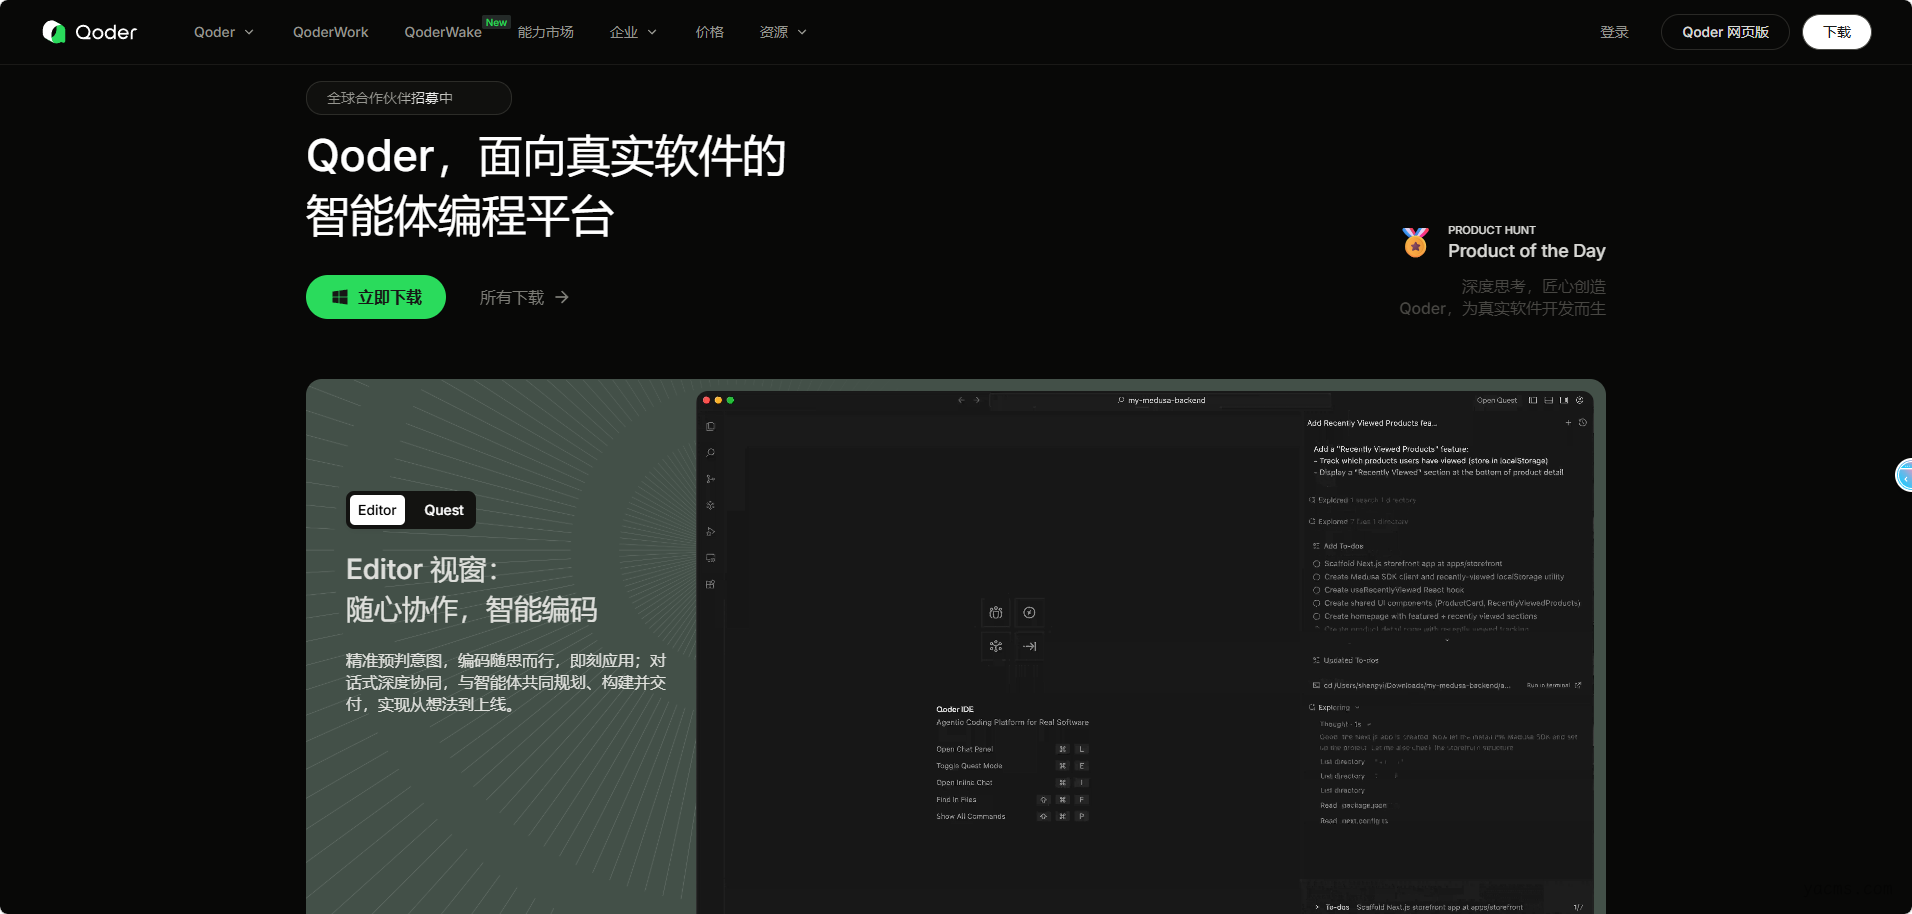This screenshot has height=914, width=1912.
Task: Click the agents icon in IDE welcome grid
Action: [996, 613]
